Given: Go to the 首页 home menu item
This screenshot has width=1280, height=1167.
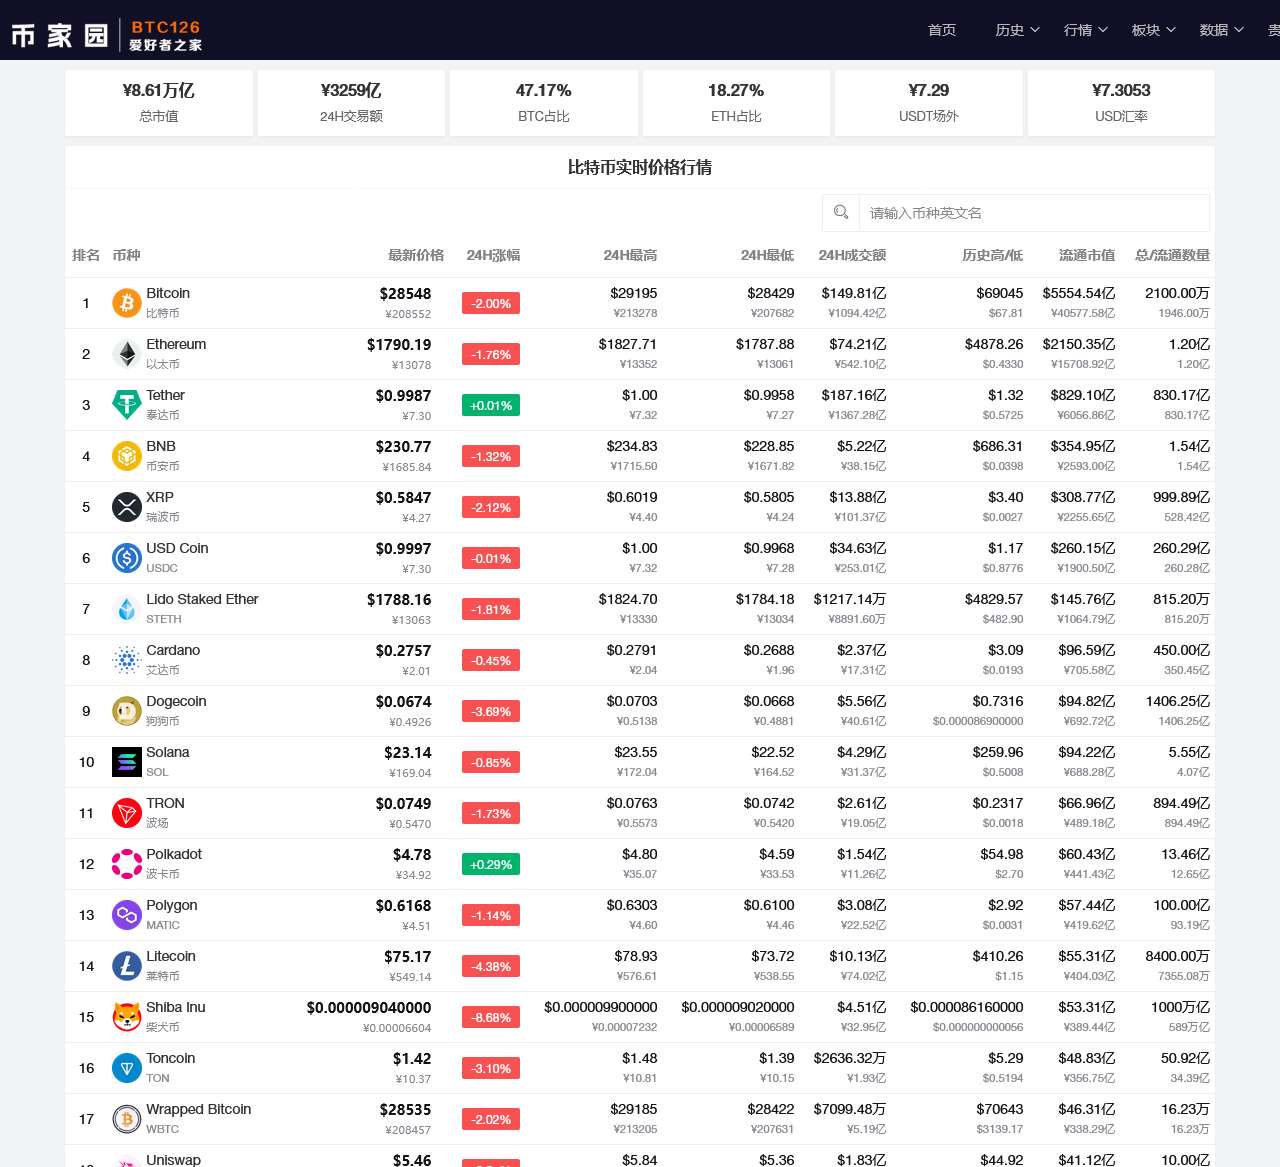Looking at the screenshot, I should click(942, 30).
